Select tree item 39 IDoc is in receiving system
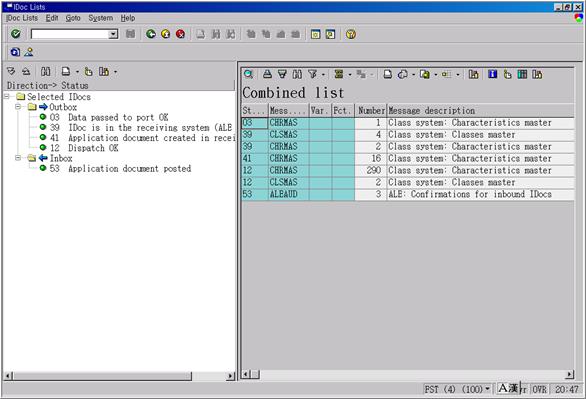 click(x=141, y=127)
